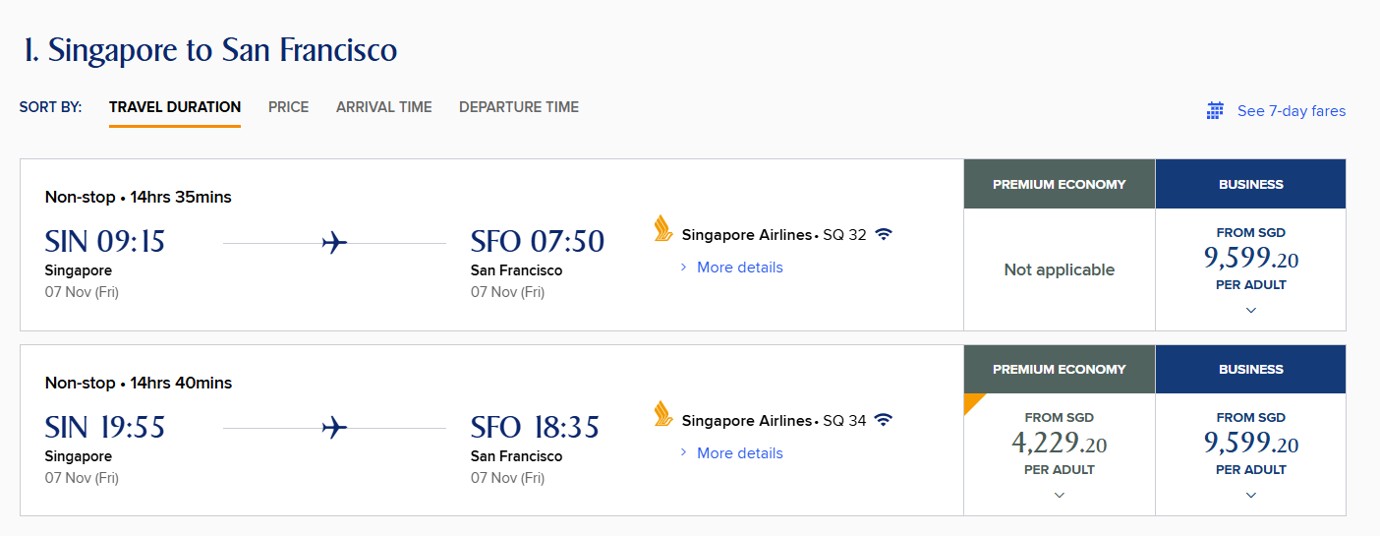This screenshot has width=1380, height=536.
Task: Open More details for flight SQ 32
Action: point(739,267)
